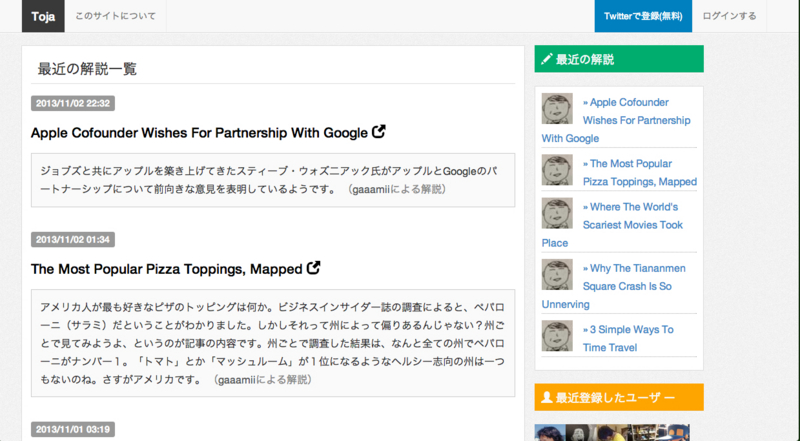Click avatar next to Apple Cofounder sidebar link

(x=557, y=108)
